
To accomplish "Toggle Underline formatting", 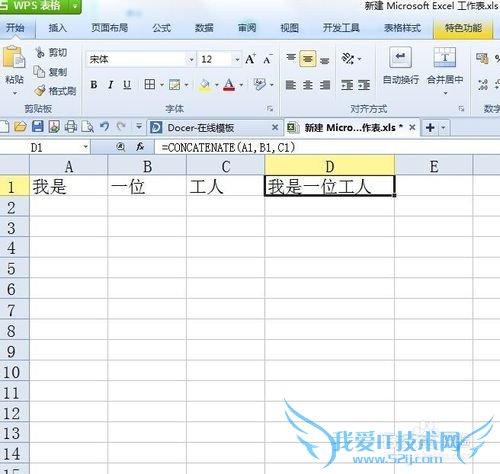I will coord(127,85).
